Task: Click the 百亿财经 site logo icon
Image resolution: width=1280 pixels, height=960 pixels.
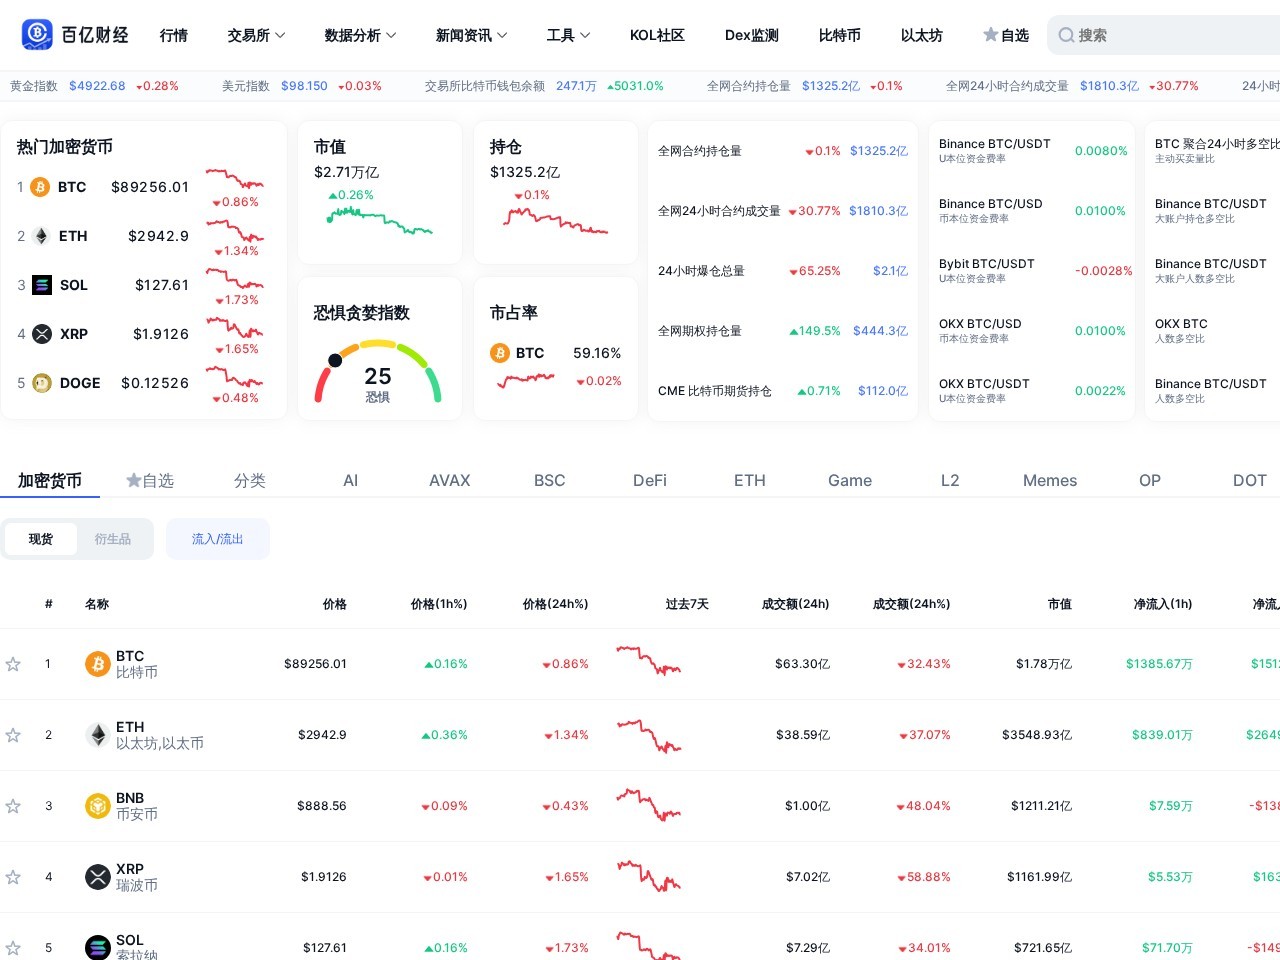Action: coord(37,35)
